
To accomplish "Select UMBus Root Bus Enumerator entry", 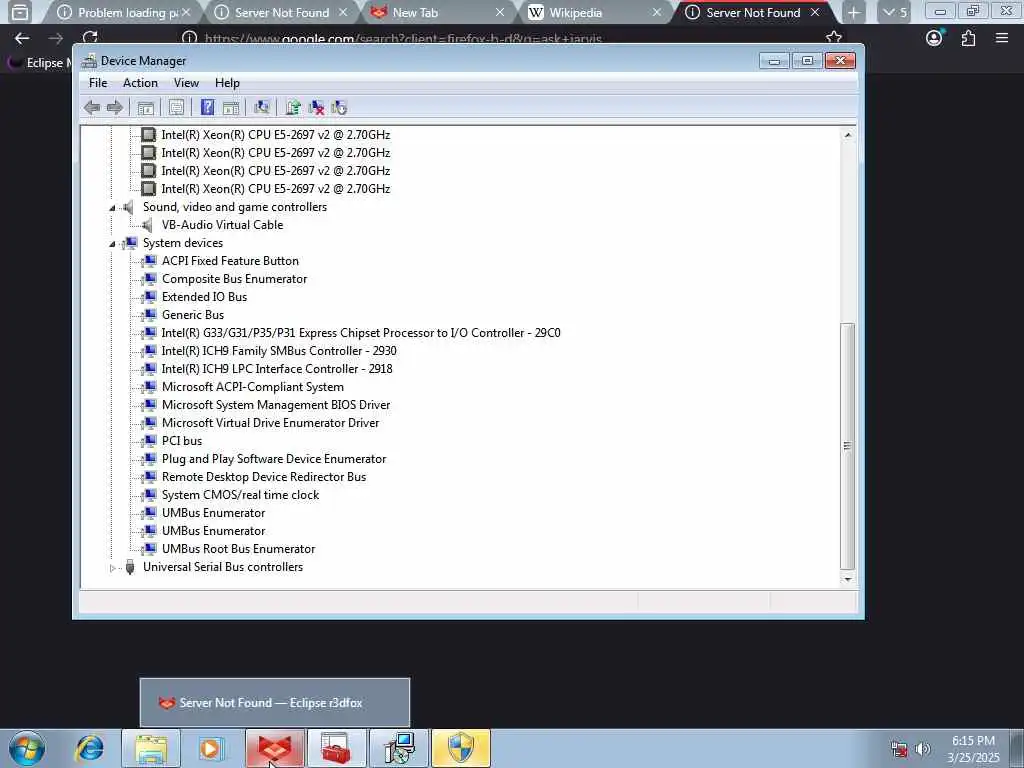I will (238, 549).
